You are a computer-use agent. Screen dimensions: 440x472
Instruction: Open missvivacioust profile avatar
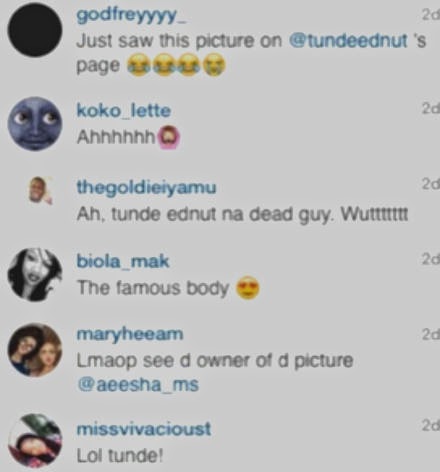click(35, 441)
